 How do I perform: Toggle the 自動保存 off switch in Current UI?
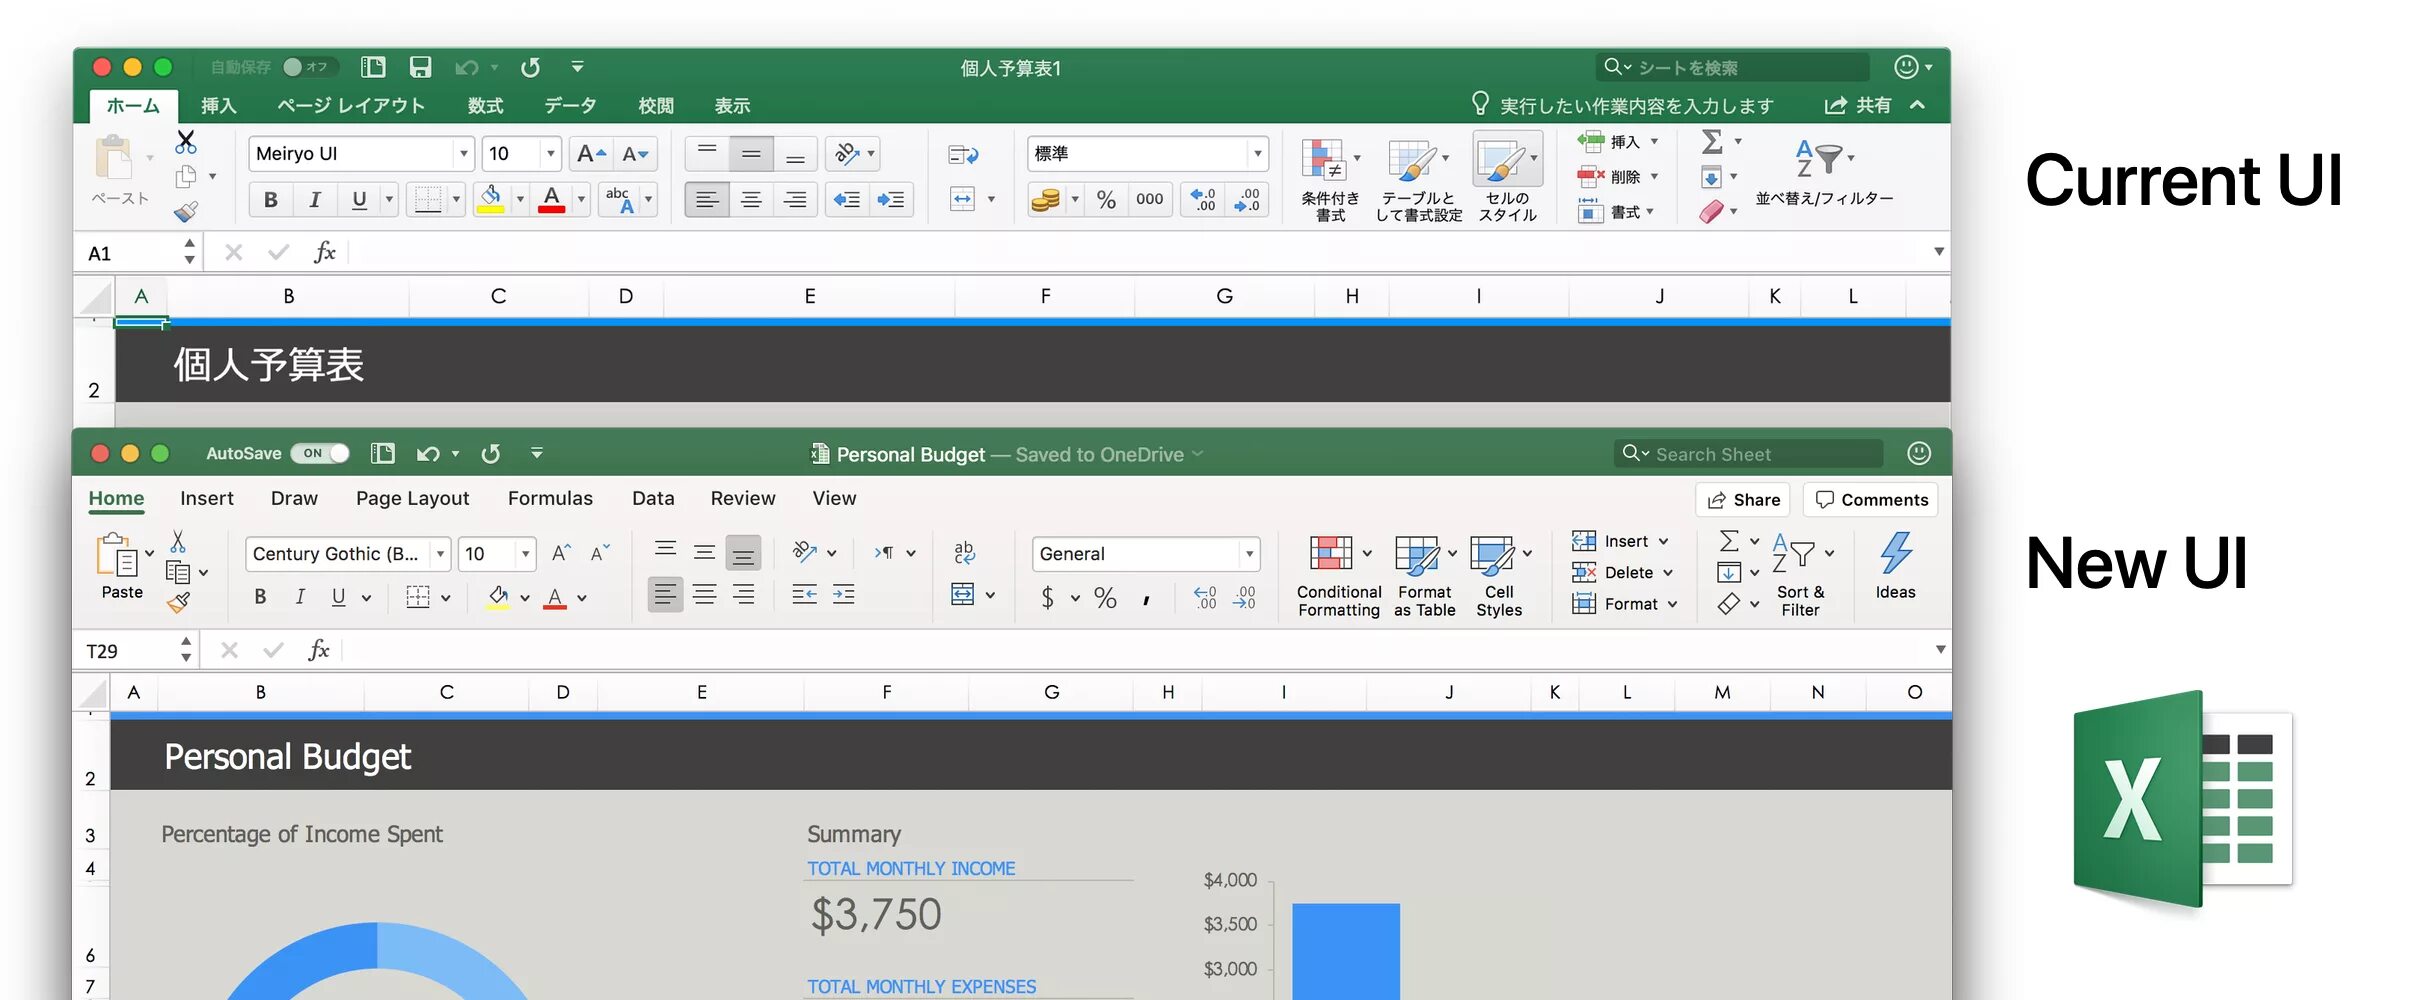pyautogui.click(x=310, y=67)
